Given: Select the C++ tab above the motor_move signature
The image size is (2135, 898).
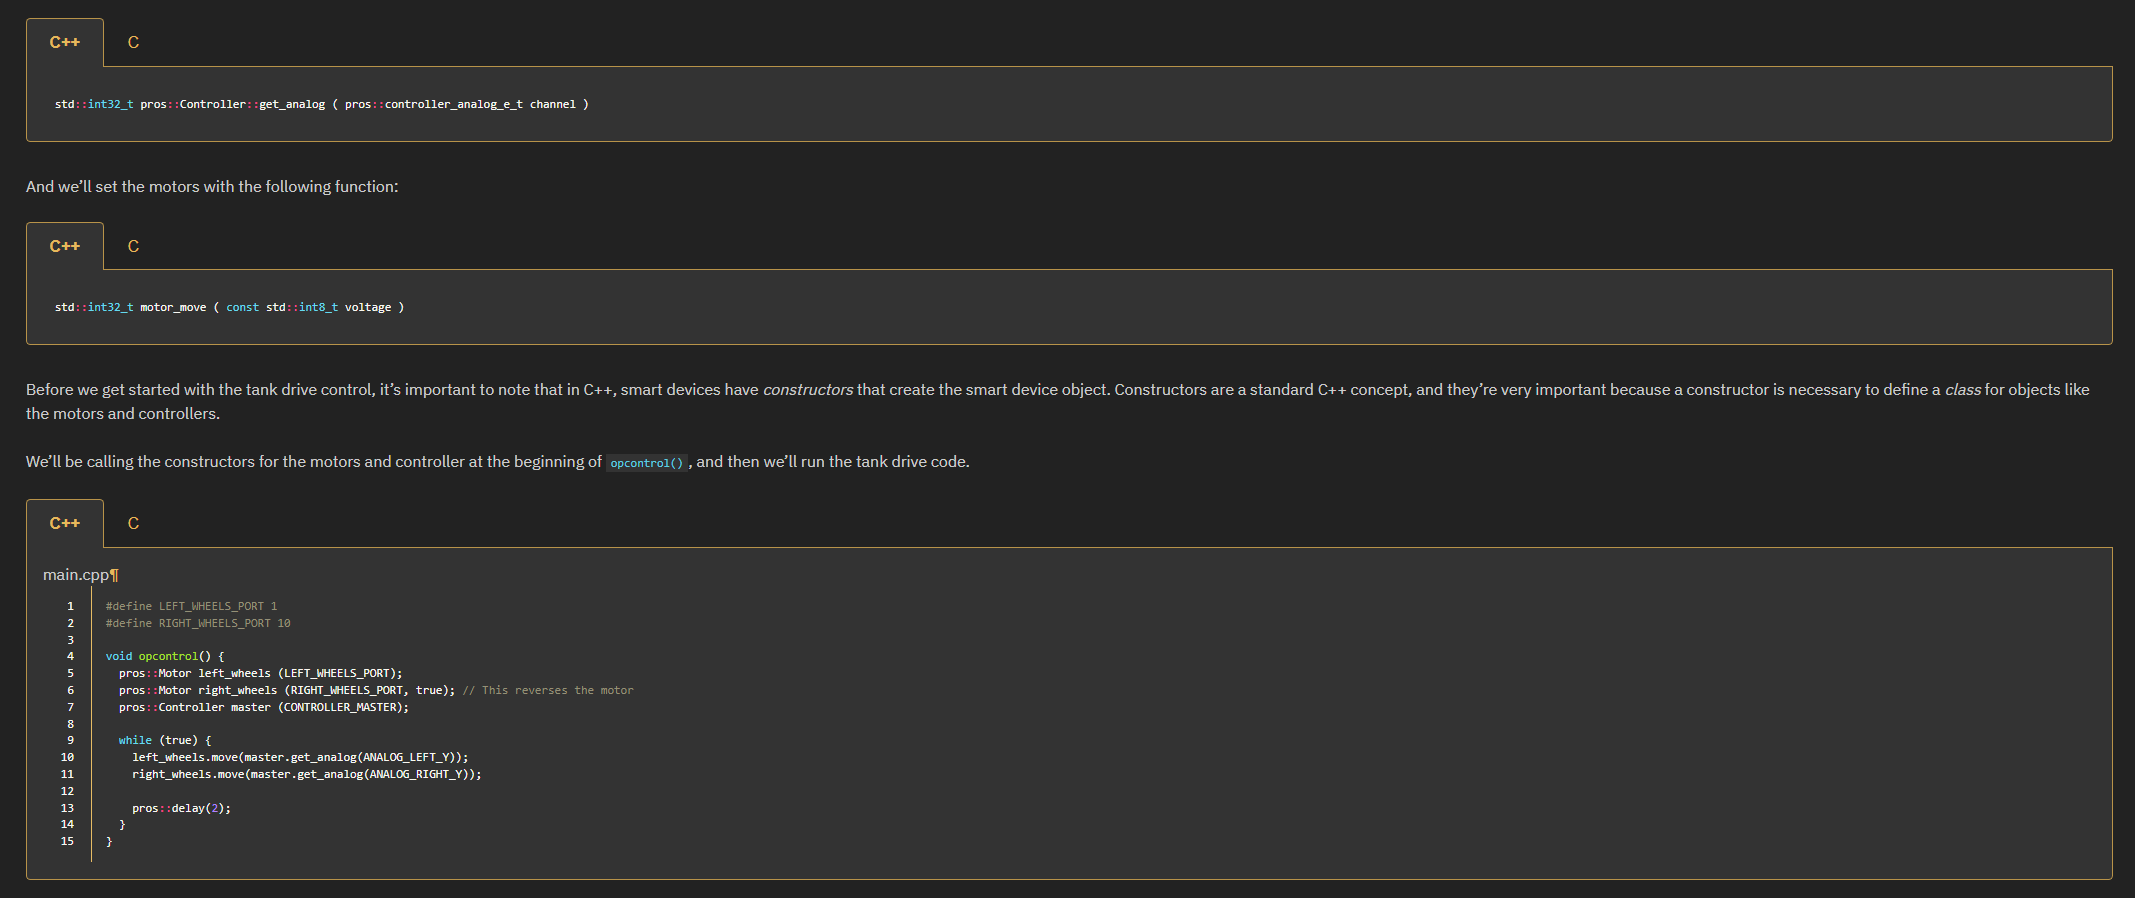Looking at the screenshot, I should pyautogui.click(x=65, y=246).
